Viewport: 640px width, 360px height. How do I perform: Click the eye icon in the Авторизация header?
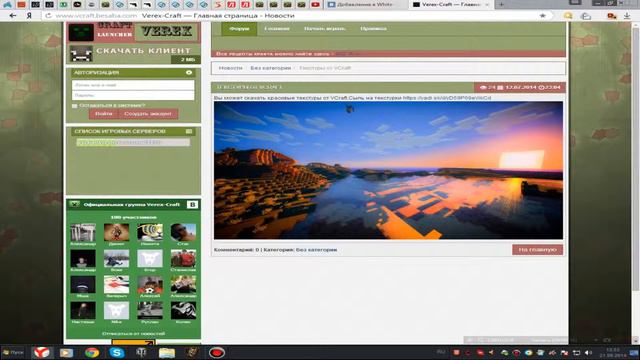point(189,72)
